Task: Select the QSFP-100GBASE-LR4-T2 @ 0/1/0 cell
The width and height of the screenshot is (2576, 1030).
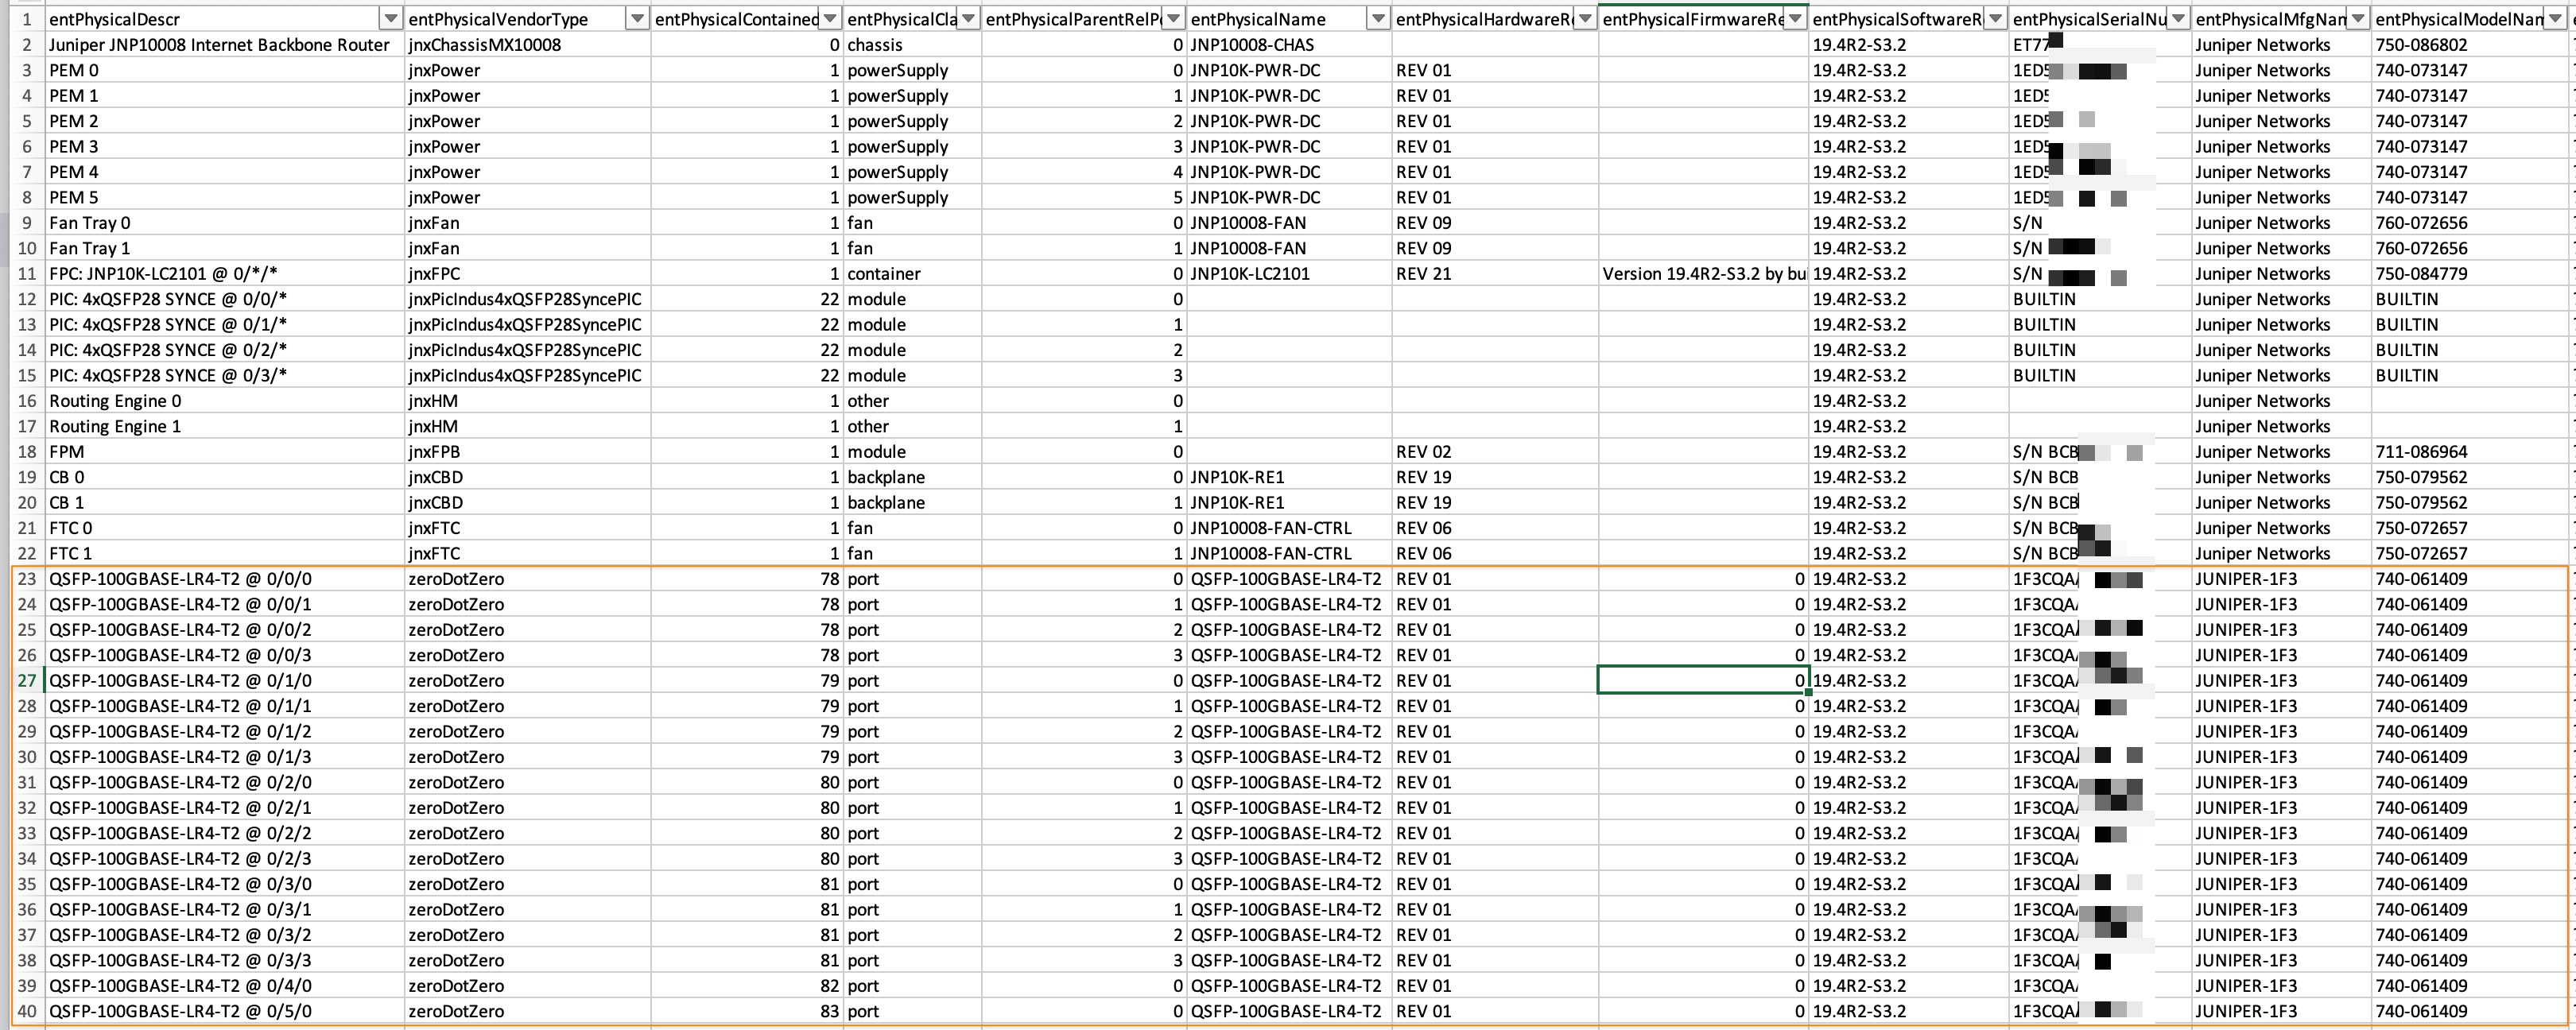Action: pyautogui.click(x=224, y=681)
